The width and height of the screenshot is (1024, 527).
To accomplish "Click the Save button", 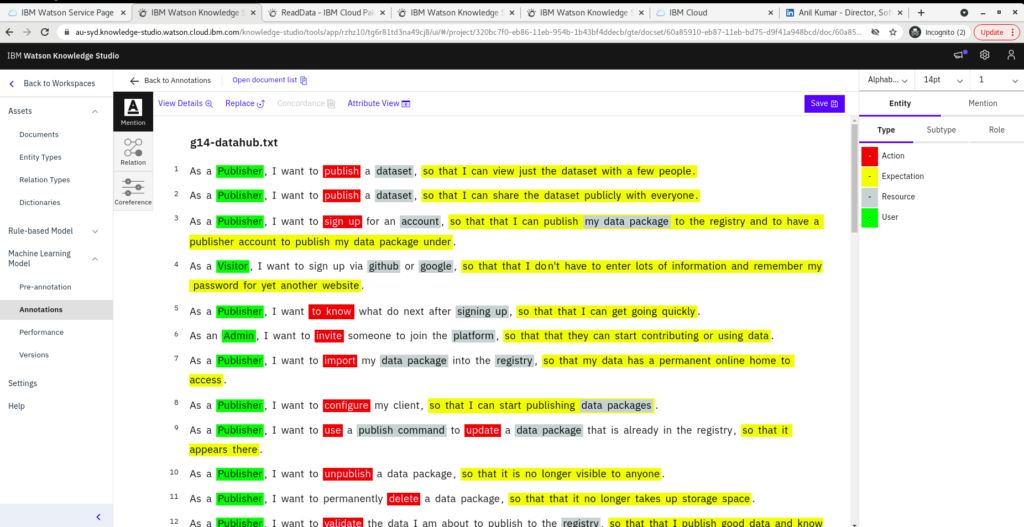I will pos(824,104).
